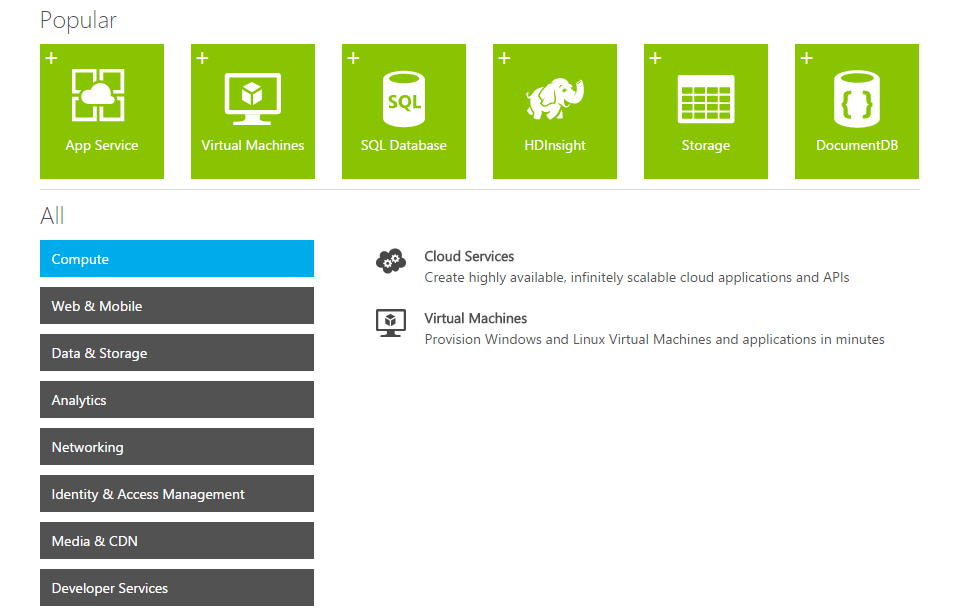Click the plus on the Storage tile
Image resolution: width=954 pixels, height=610 pixels.
(x=655, y=58)
